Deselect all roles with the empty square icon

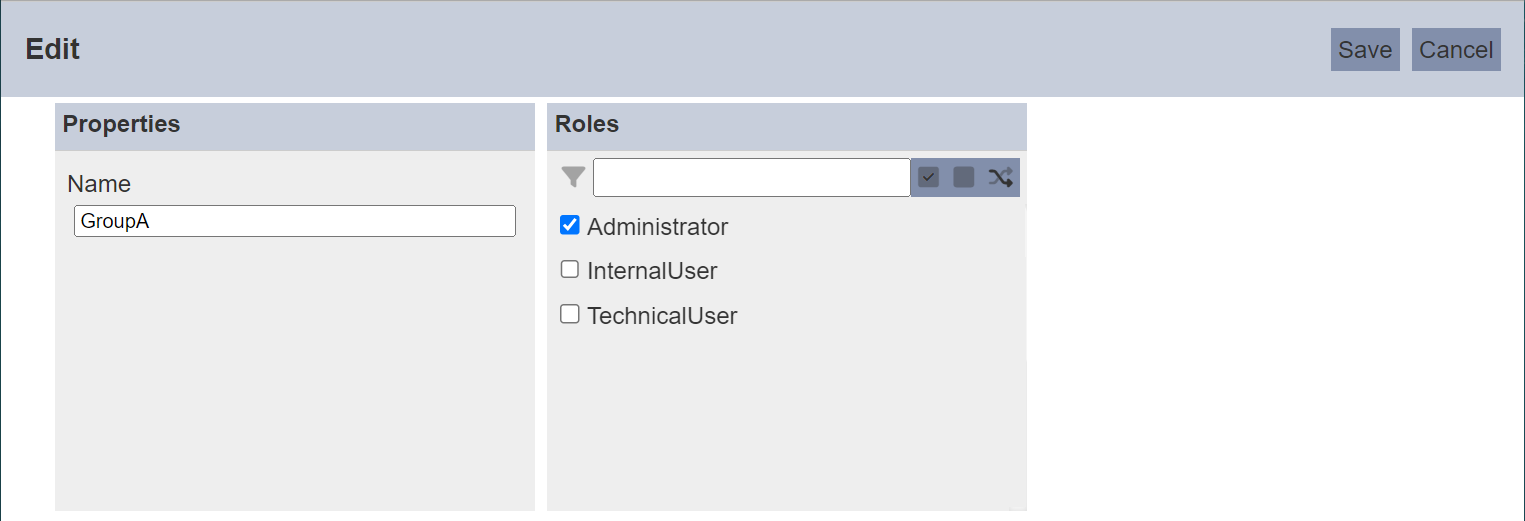(964, 178)
